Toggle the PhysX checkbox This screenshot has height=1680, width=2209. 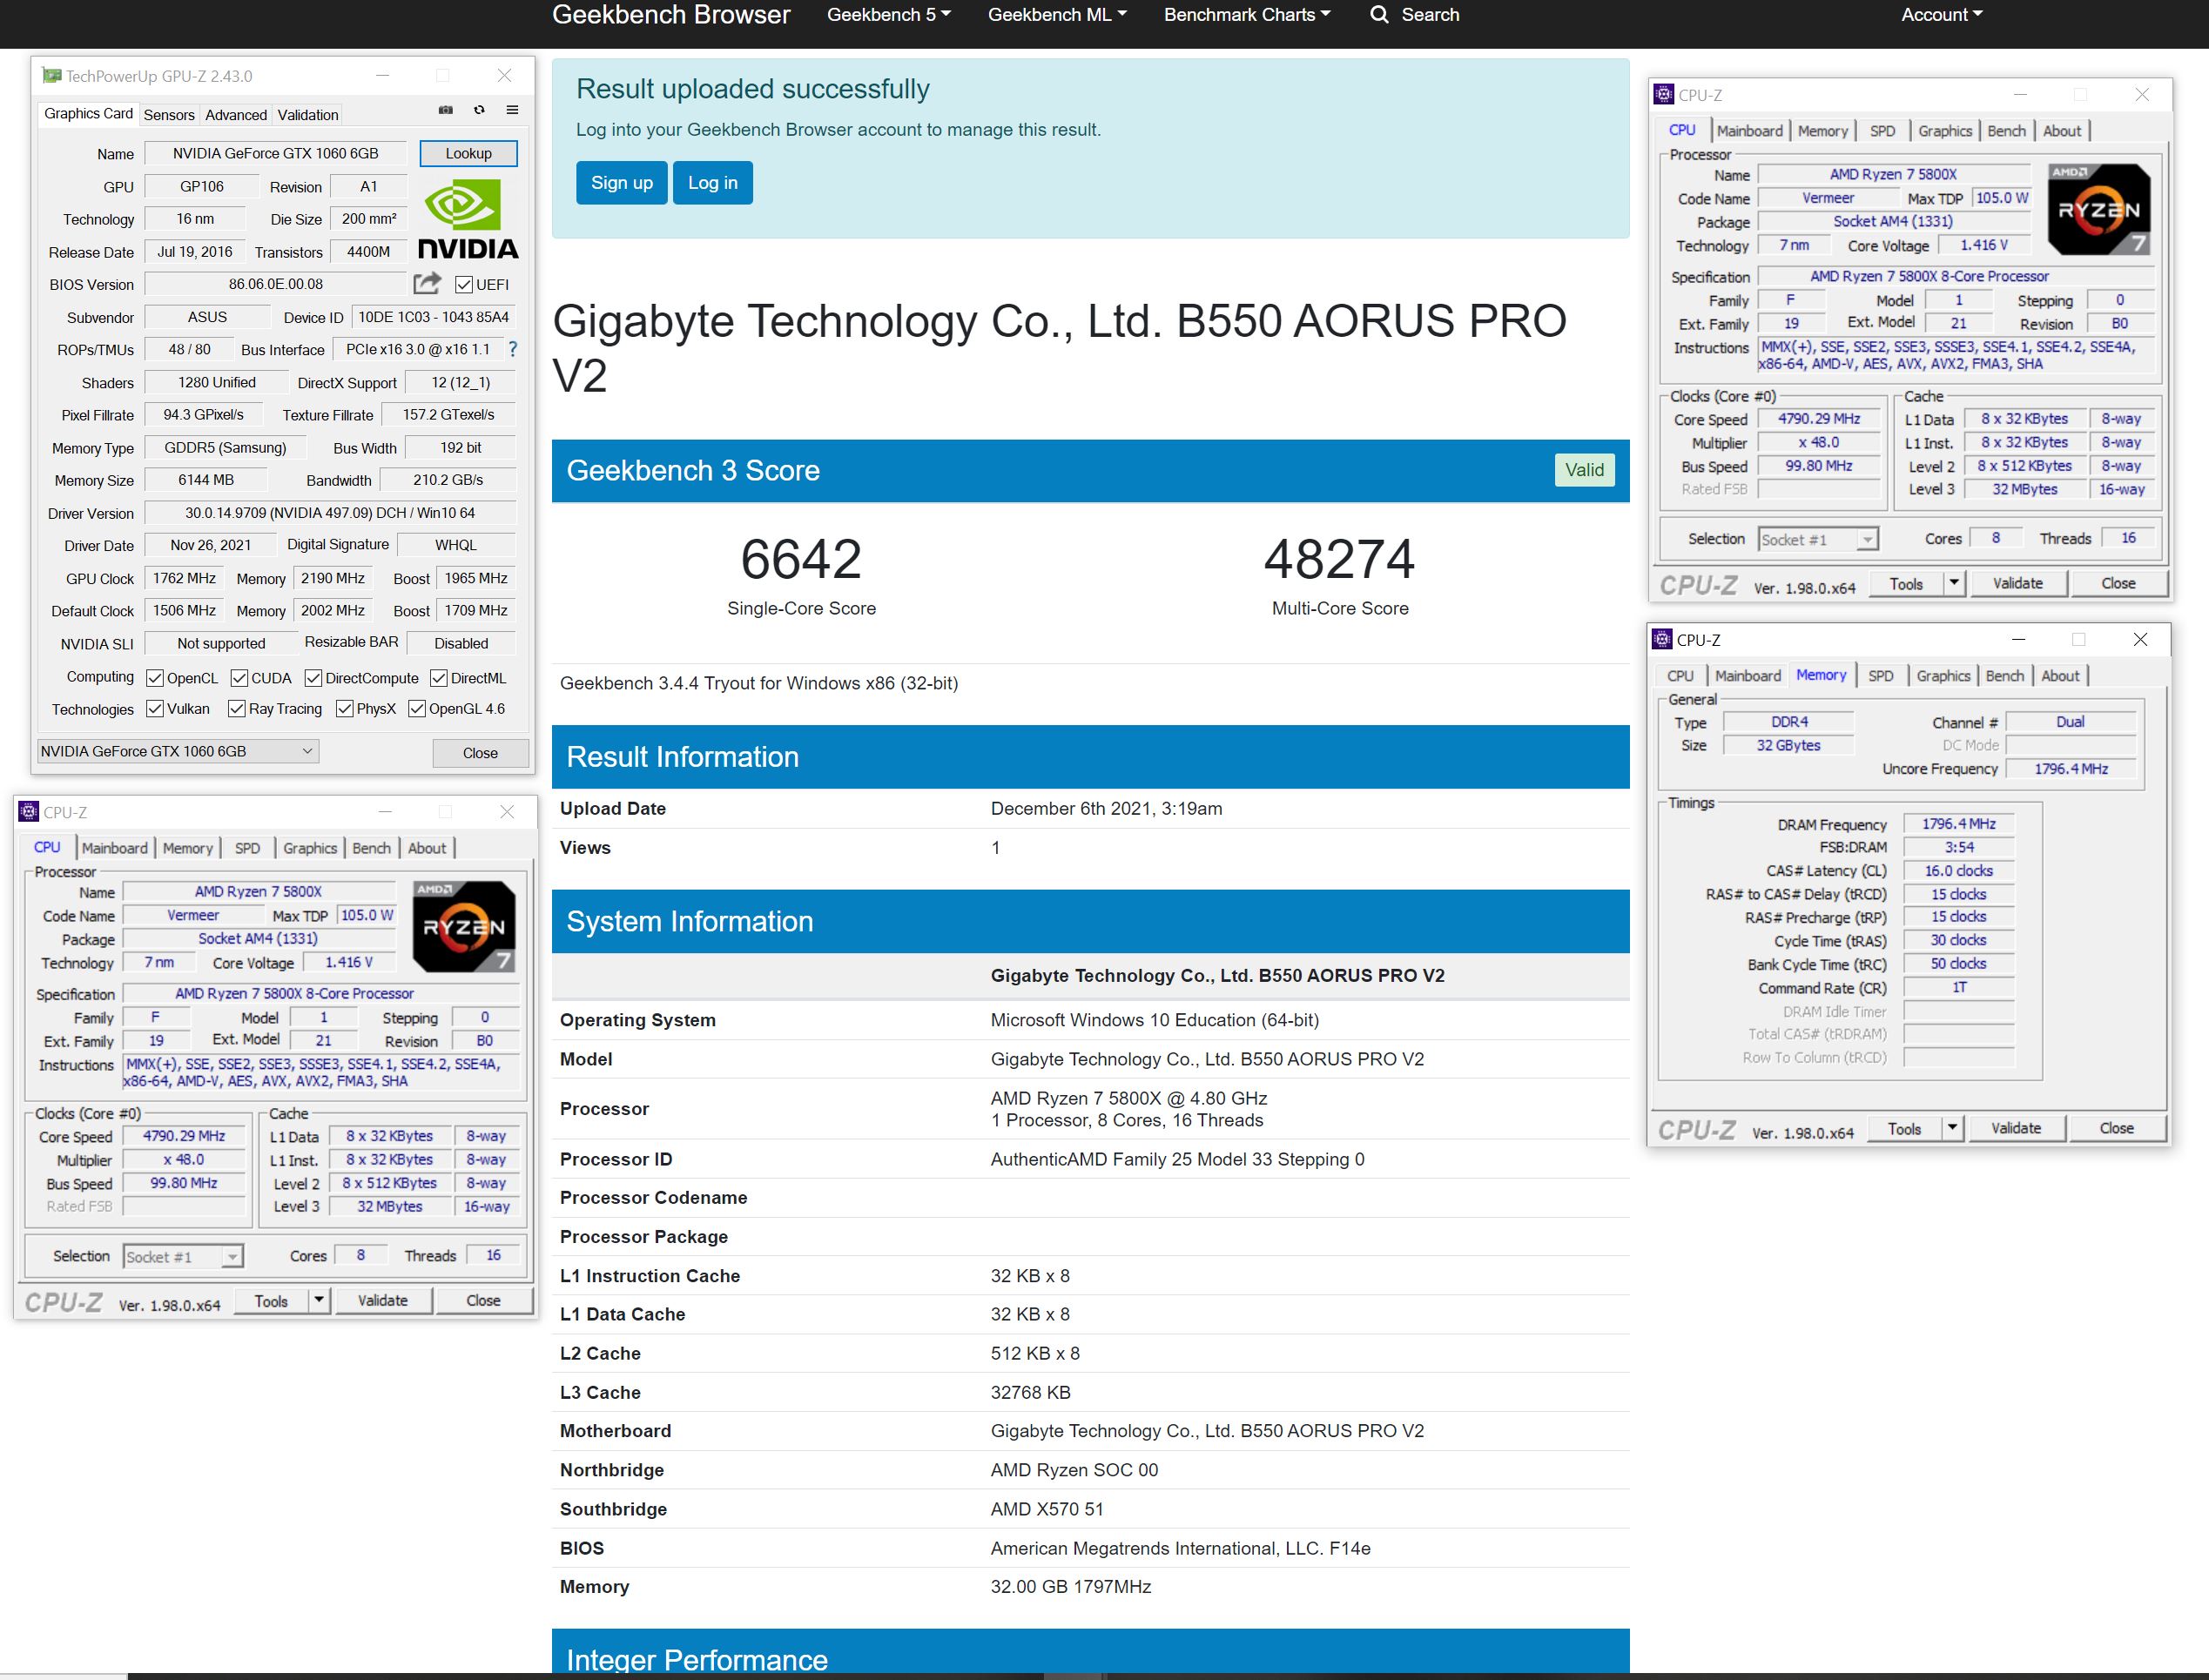point(344,709)
